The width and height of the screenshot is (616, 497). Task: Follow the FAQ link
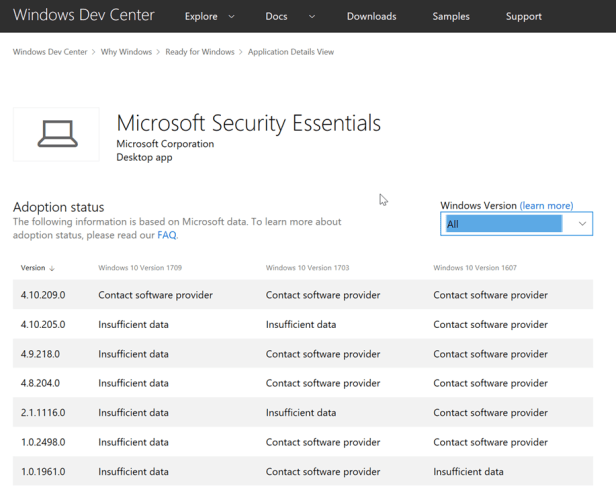(x=166, y=235)
